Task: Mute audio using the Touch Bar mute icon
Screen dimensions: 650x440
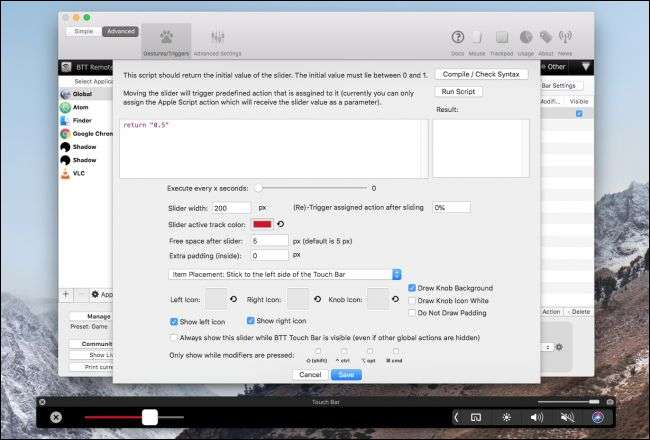Action: pyautogui.click(x=566, y=416)
